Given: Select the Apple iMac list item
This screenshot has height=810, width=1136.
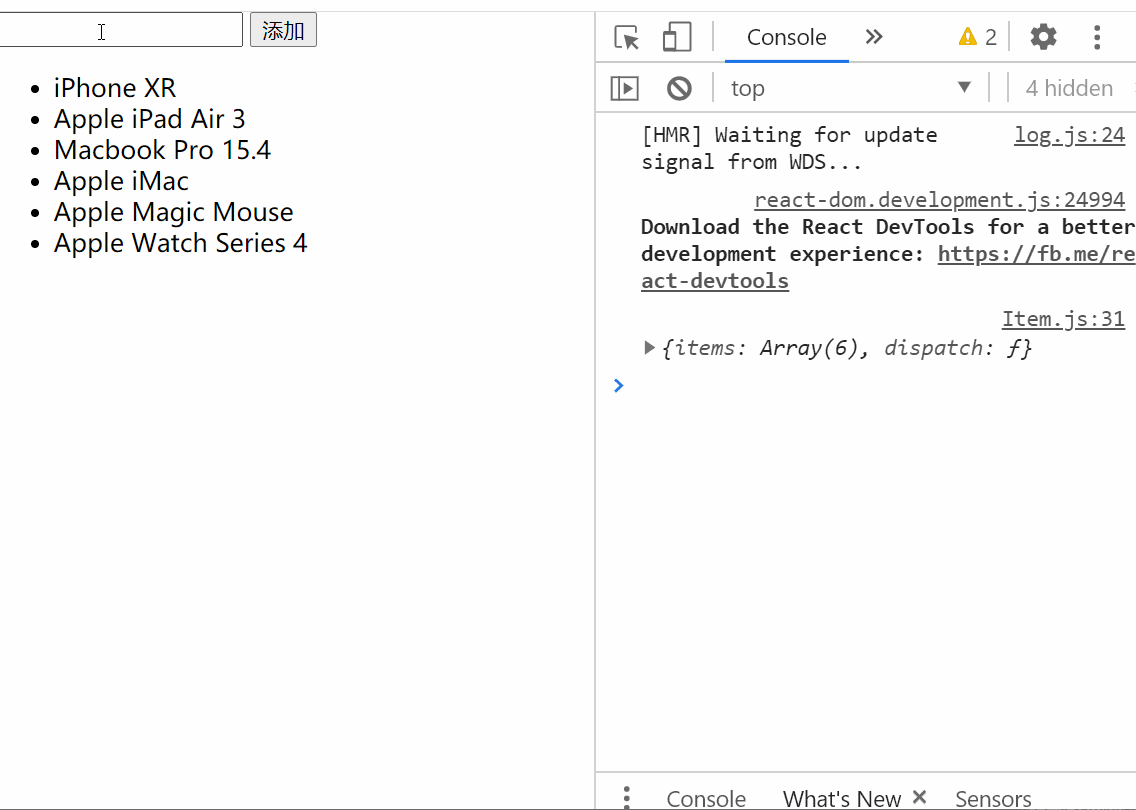Looking at the screenshot, I should coord(121,181).
